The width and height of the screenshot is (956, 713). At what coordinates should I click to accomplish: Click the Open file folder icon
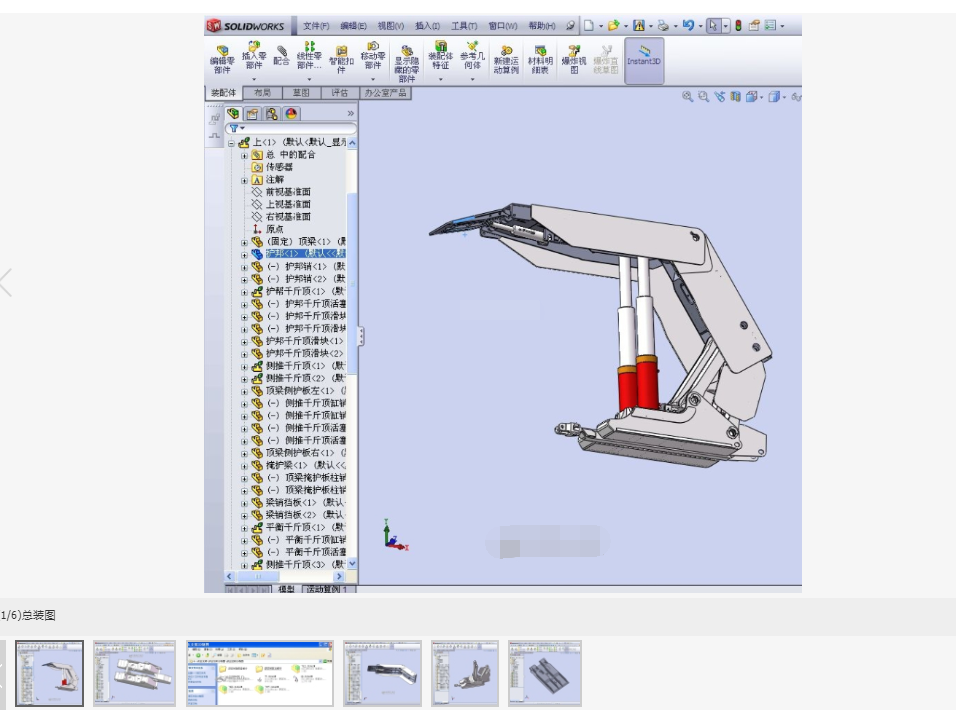click(613, 26)
